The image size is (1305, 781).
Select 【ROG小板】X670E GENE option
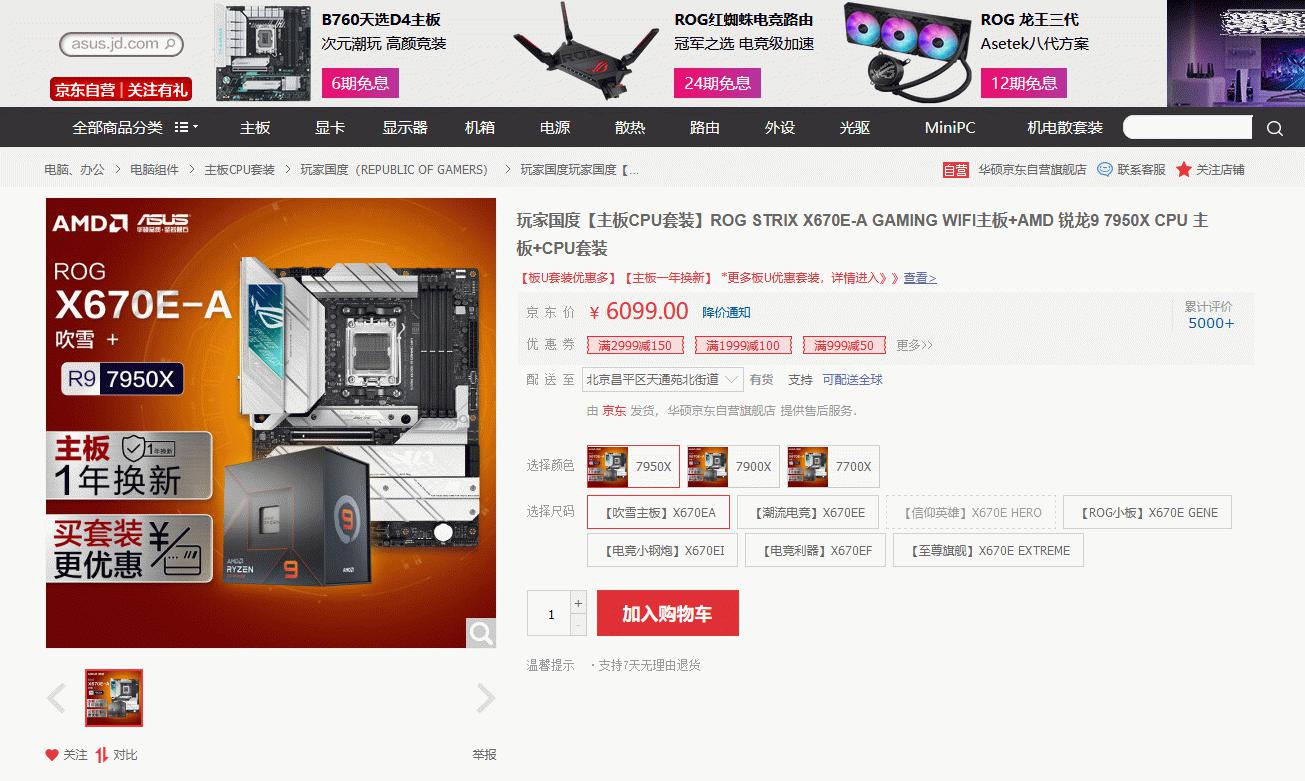click(x=1147, y=512)
